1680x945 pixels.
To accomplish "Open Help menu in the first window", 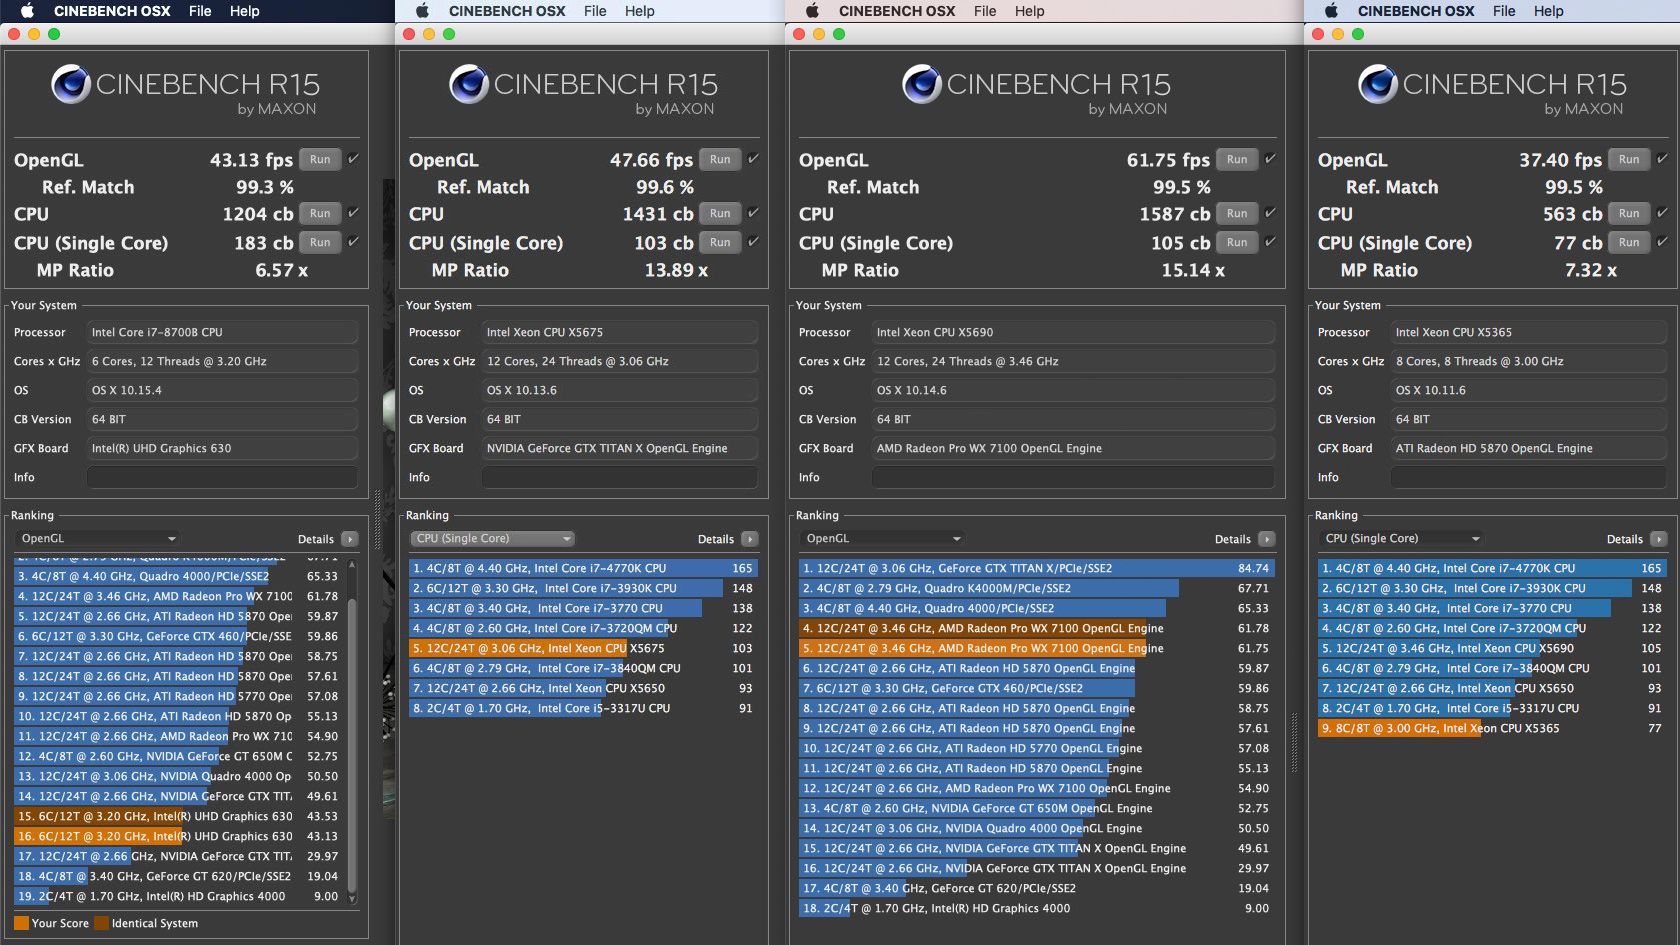I will click(x=244, y=11).
